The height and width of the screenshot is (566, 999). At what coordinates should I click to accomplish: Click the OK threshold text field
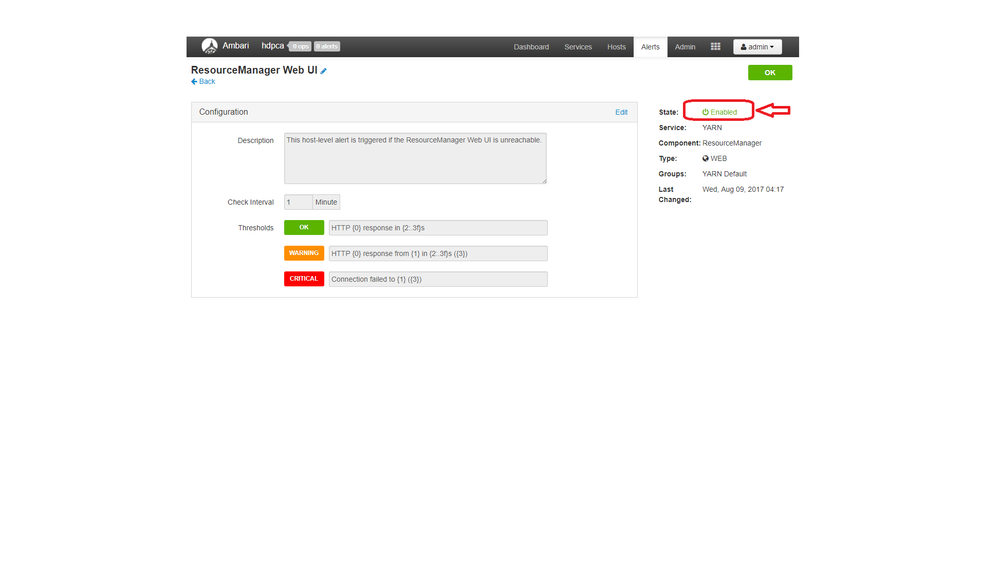tap(438, 228)
